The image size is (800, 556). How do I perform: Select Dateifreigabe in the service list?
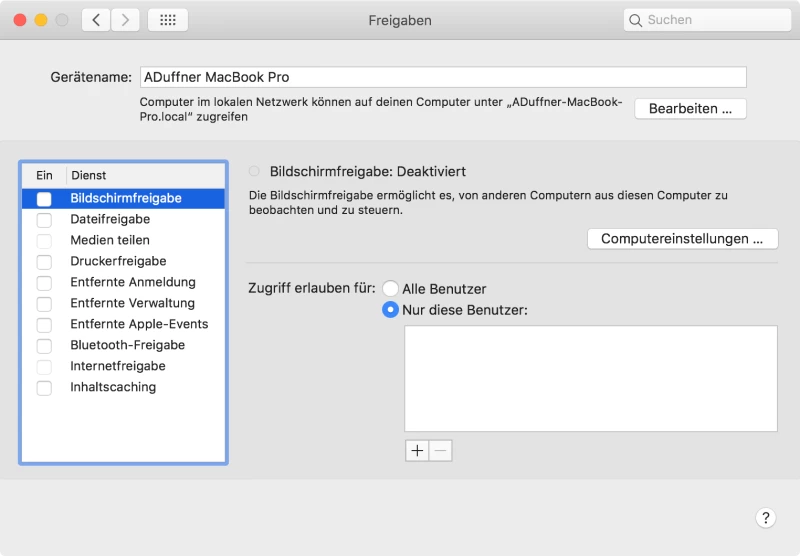pos(123,219)
